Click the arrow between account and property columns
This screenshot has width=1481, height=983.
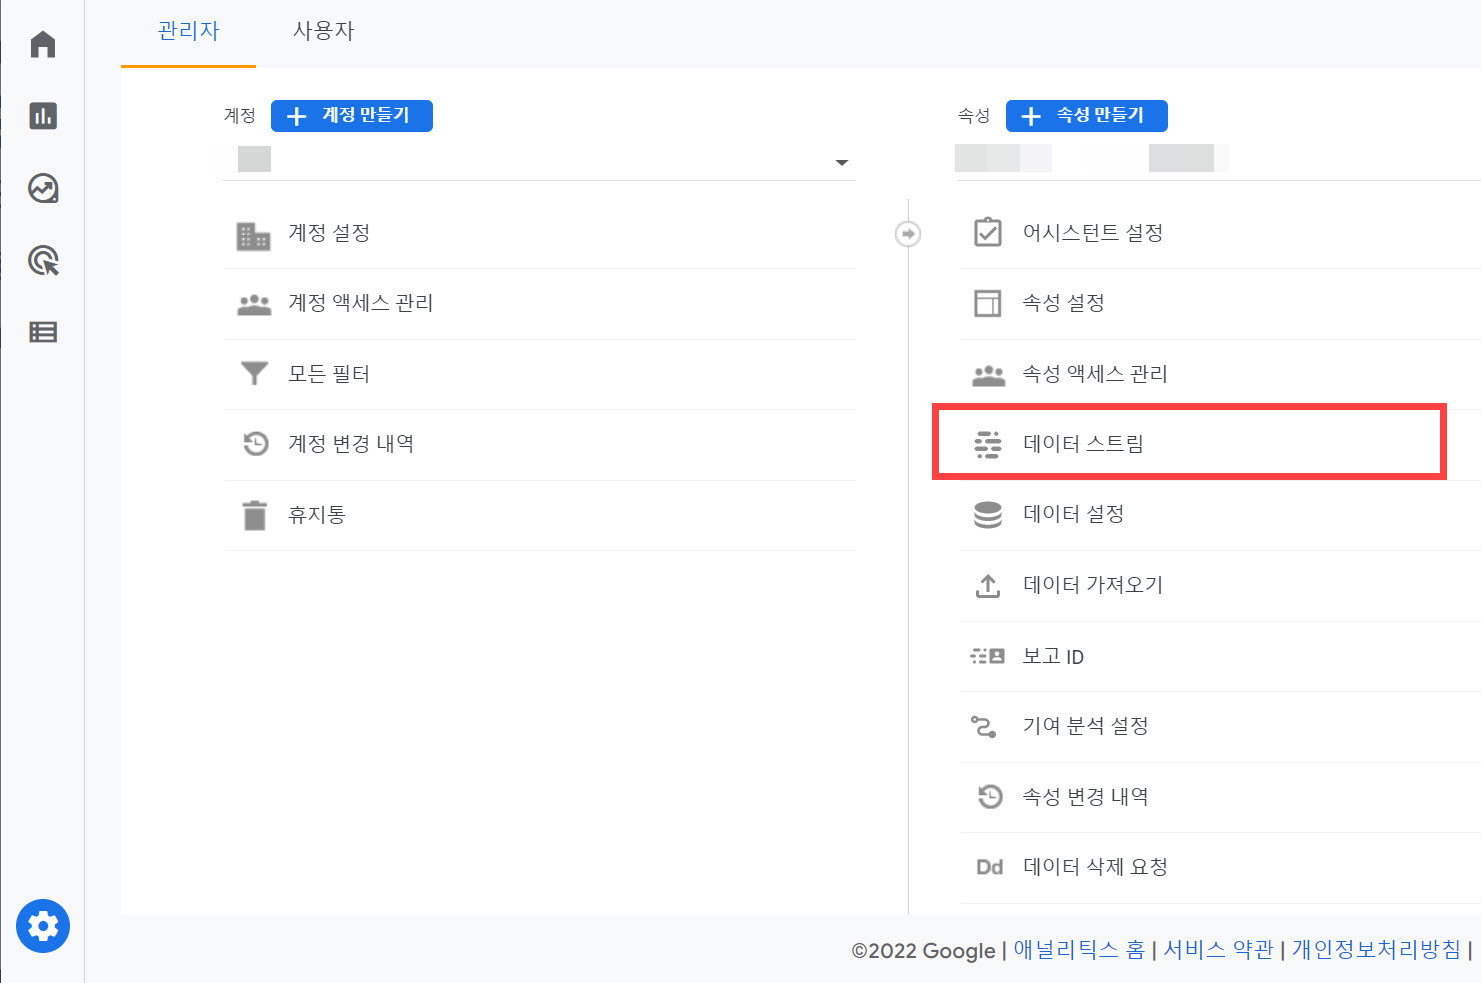pos(906,233)
